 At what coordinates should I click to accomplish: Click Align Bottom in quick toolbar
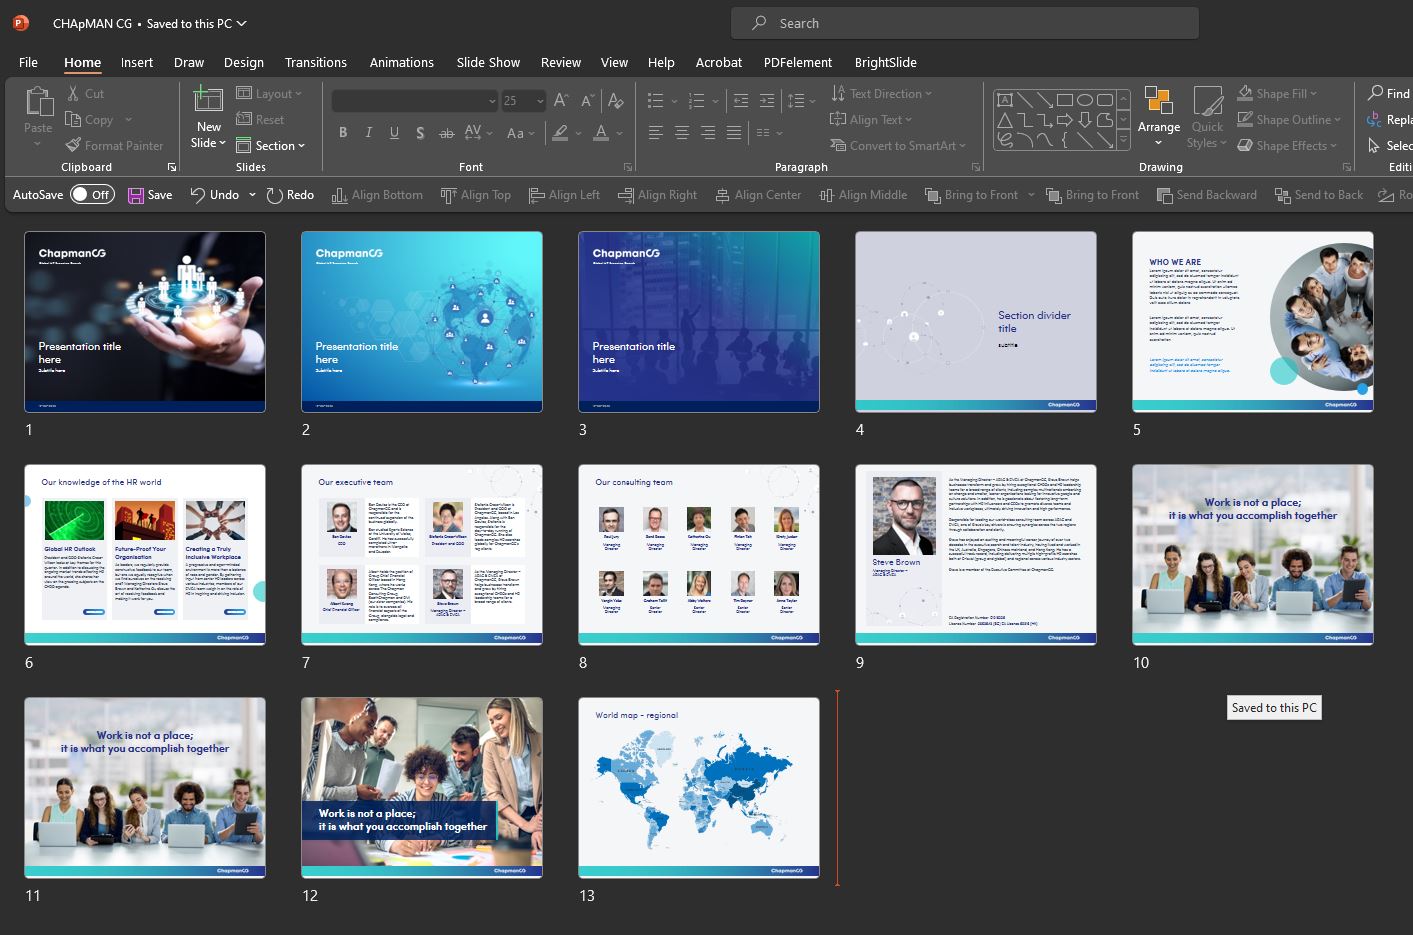pyautogui.click(x=377, y=195)
